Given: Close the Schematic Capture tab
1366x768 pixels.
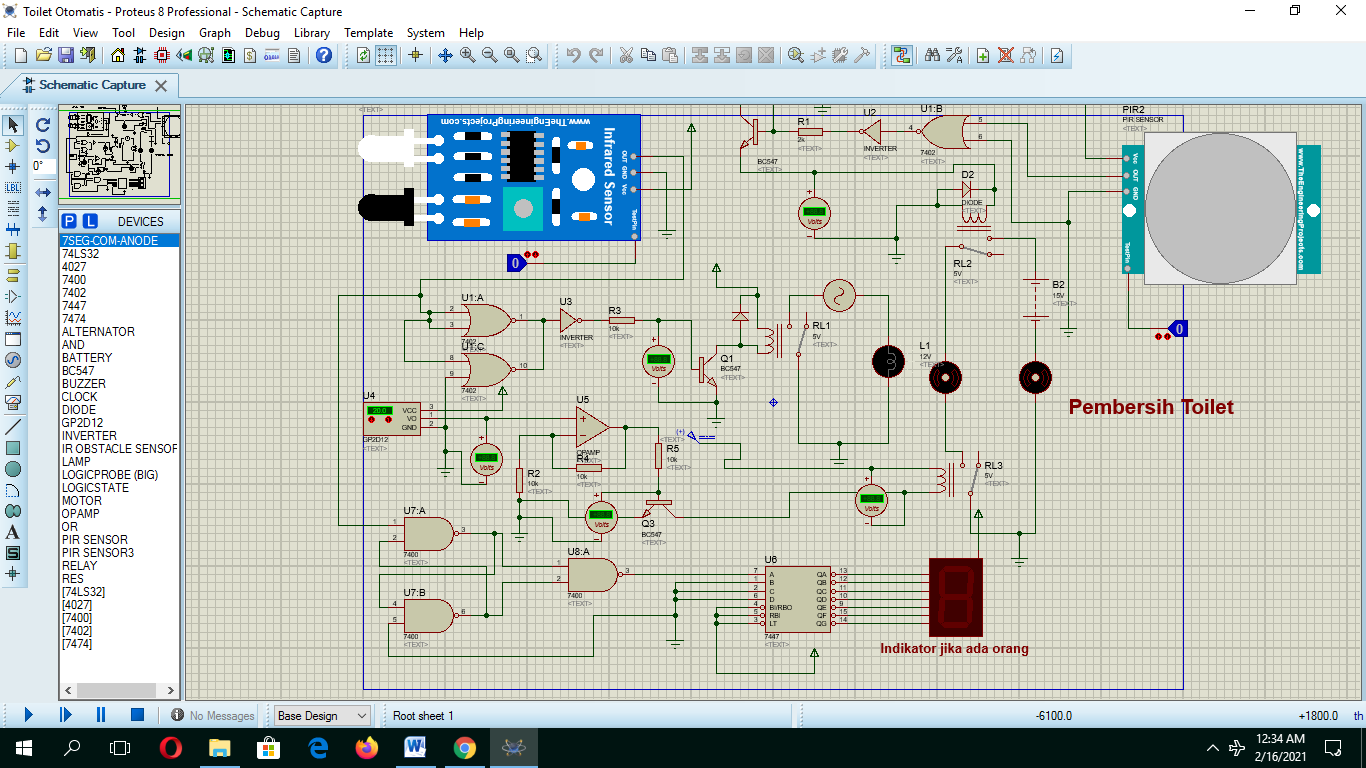Looking at the screenshot, I should 160,86.
